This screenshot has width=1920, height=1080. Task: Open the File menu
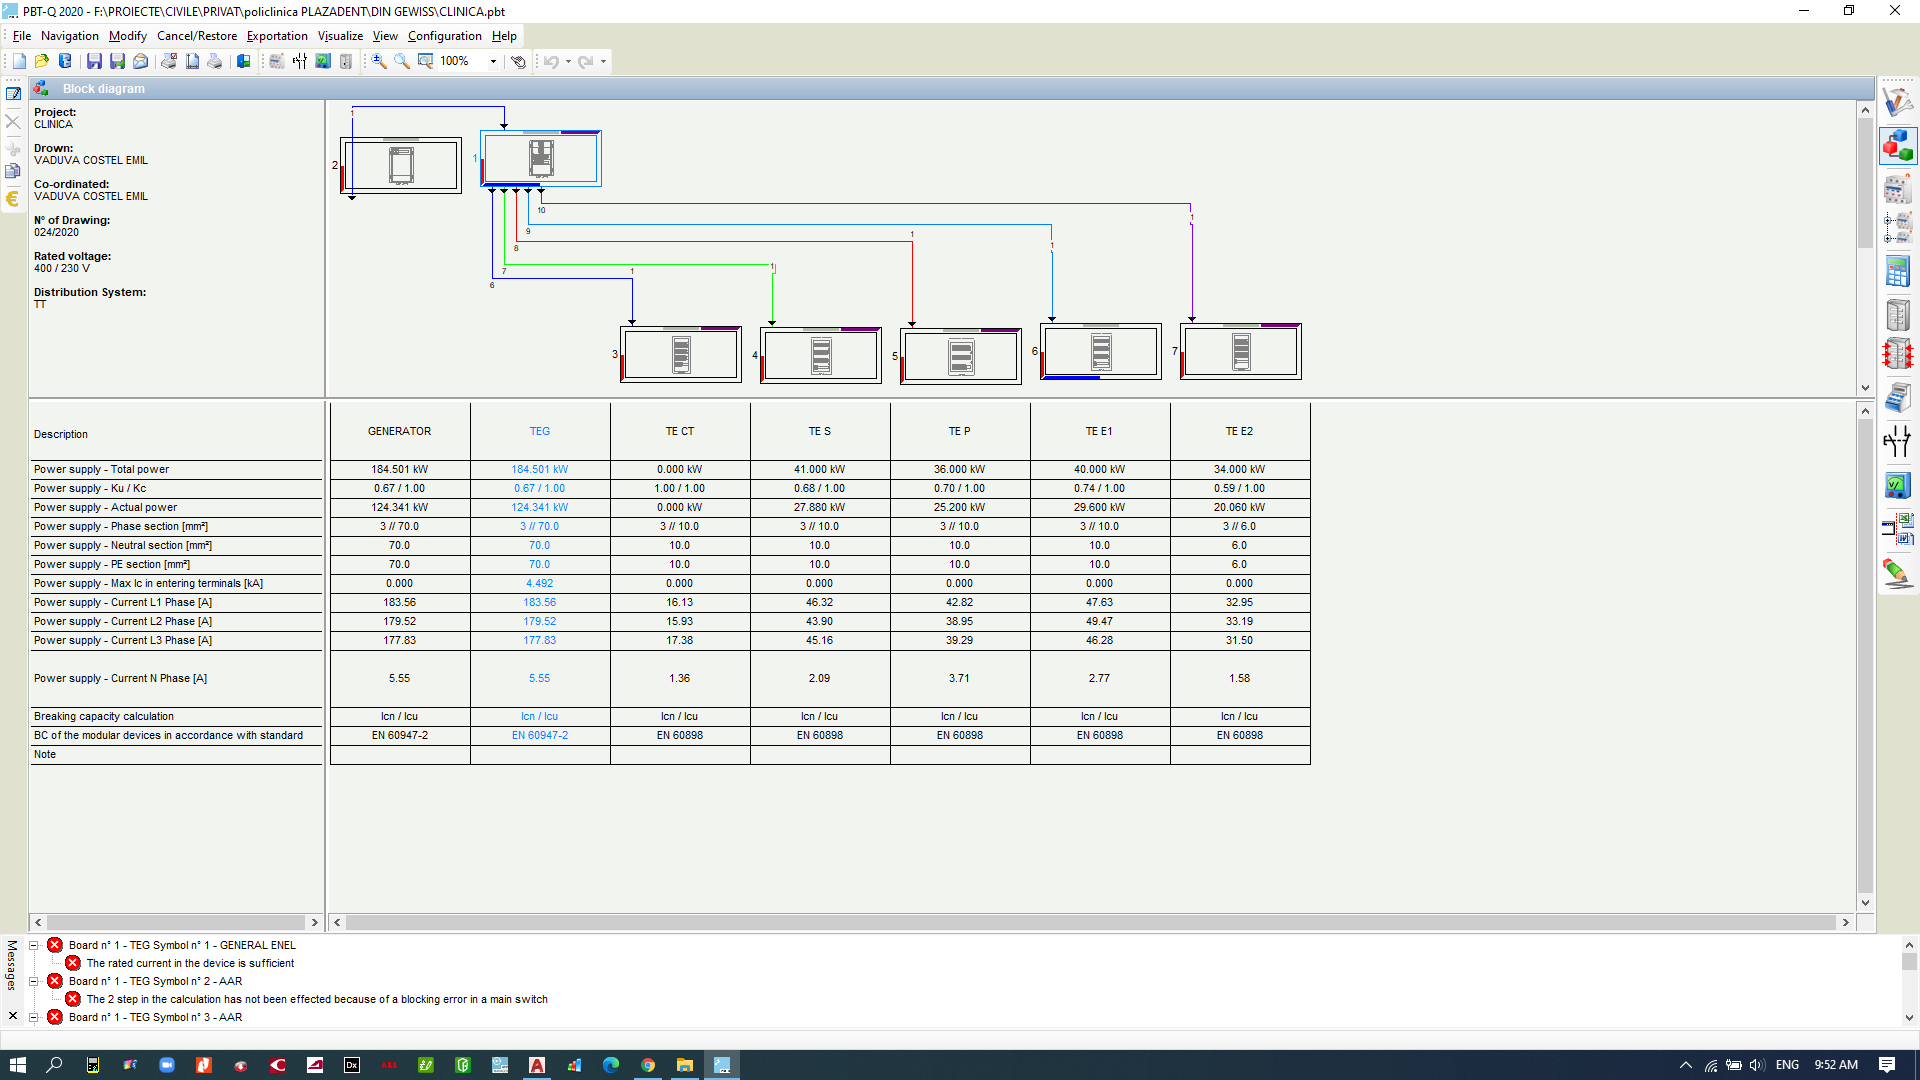(22, 36)
